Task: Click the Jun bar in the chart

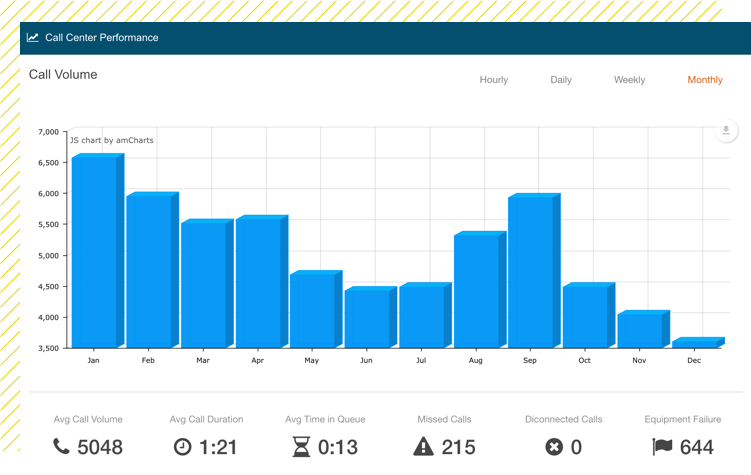Action: coord(371,317)
